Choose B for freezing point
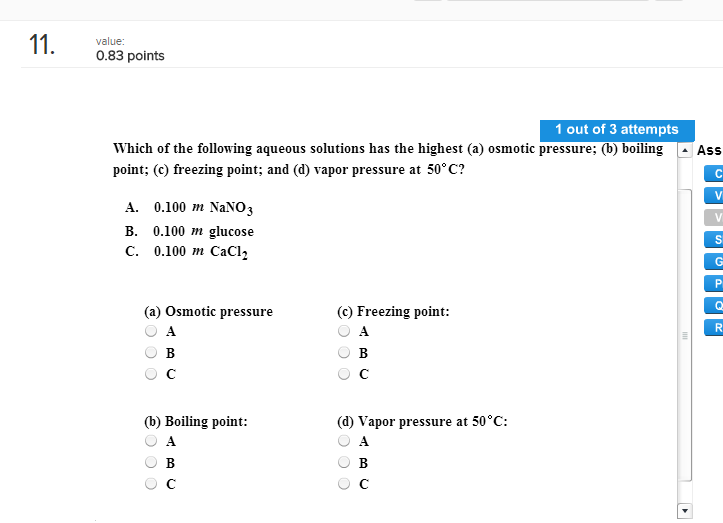This screenshot has width=723, height=523. coord(344,353)
